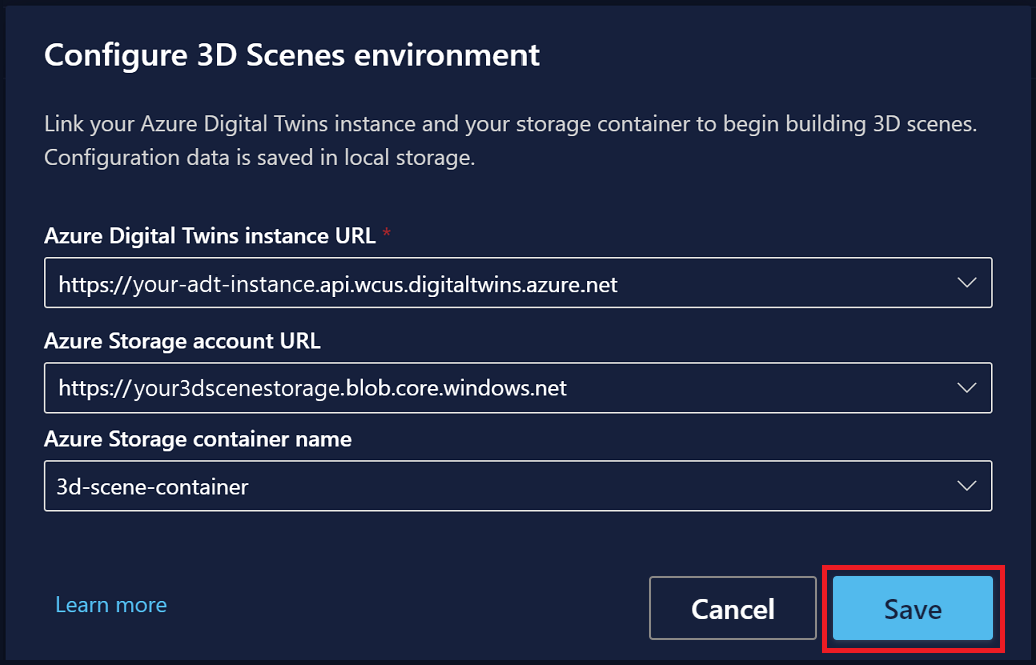
Task: Click the required field asterisk marker
Action: (385, 232)
